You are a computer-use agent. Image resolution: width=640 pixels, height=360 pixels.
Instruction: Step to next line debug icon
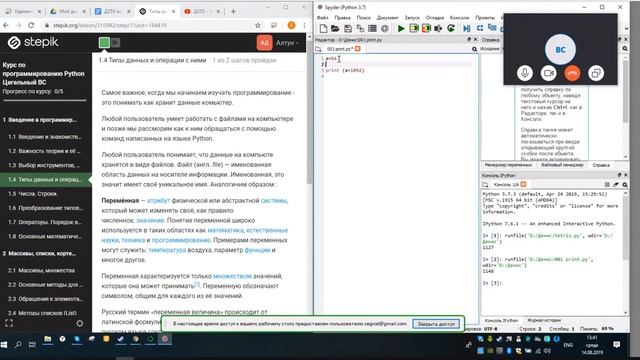click(480, 29)
